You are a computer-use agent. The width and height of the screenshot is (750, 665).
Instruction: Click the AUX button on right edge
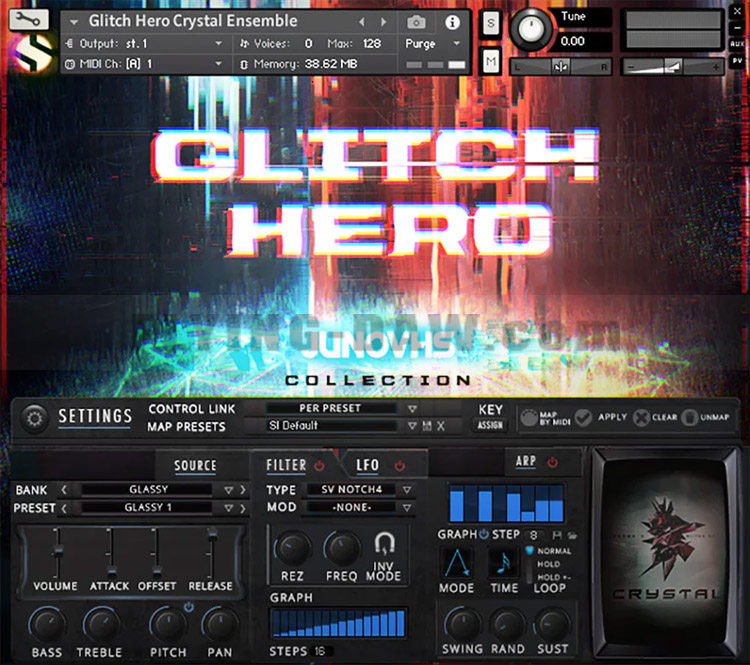(737, 44)
